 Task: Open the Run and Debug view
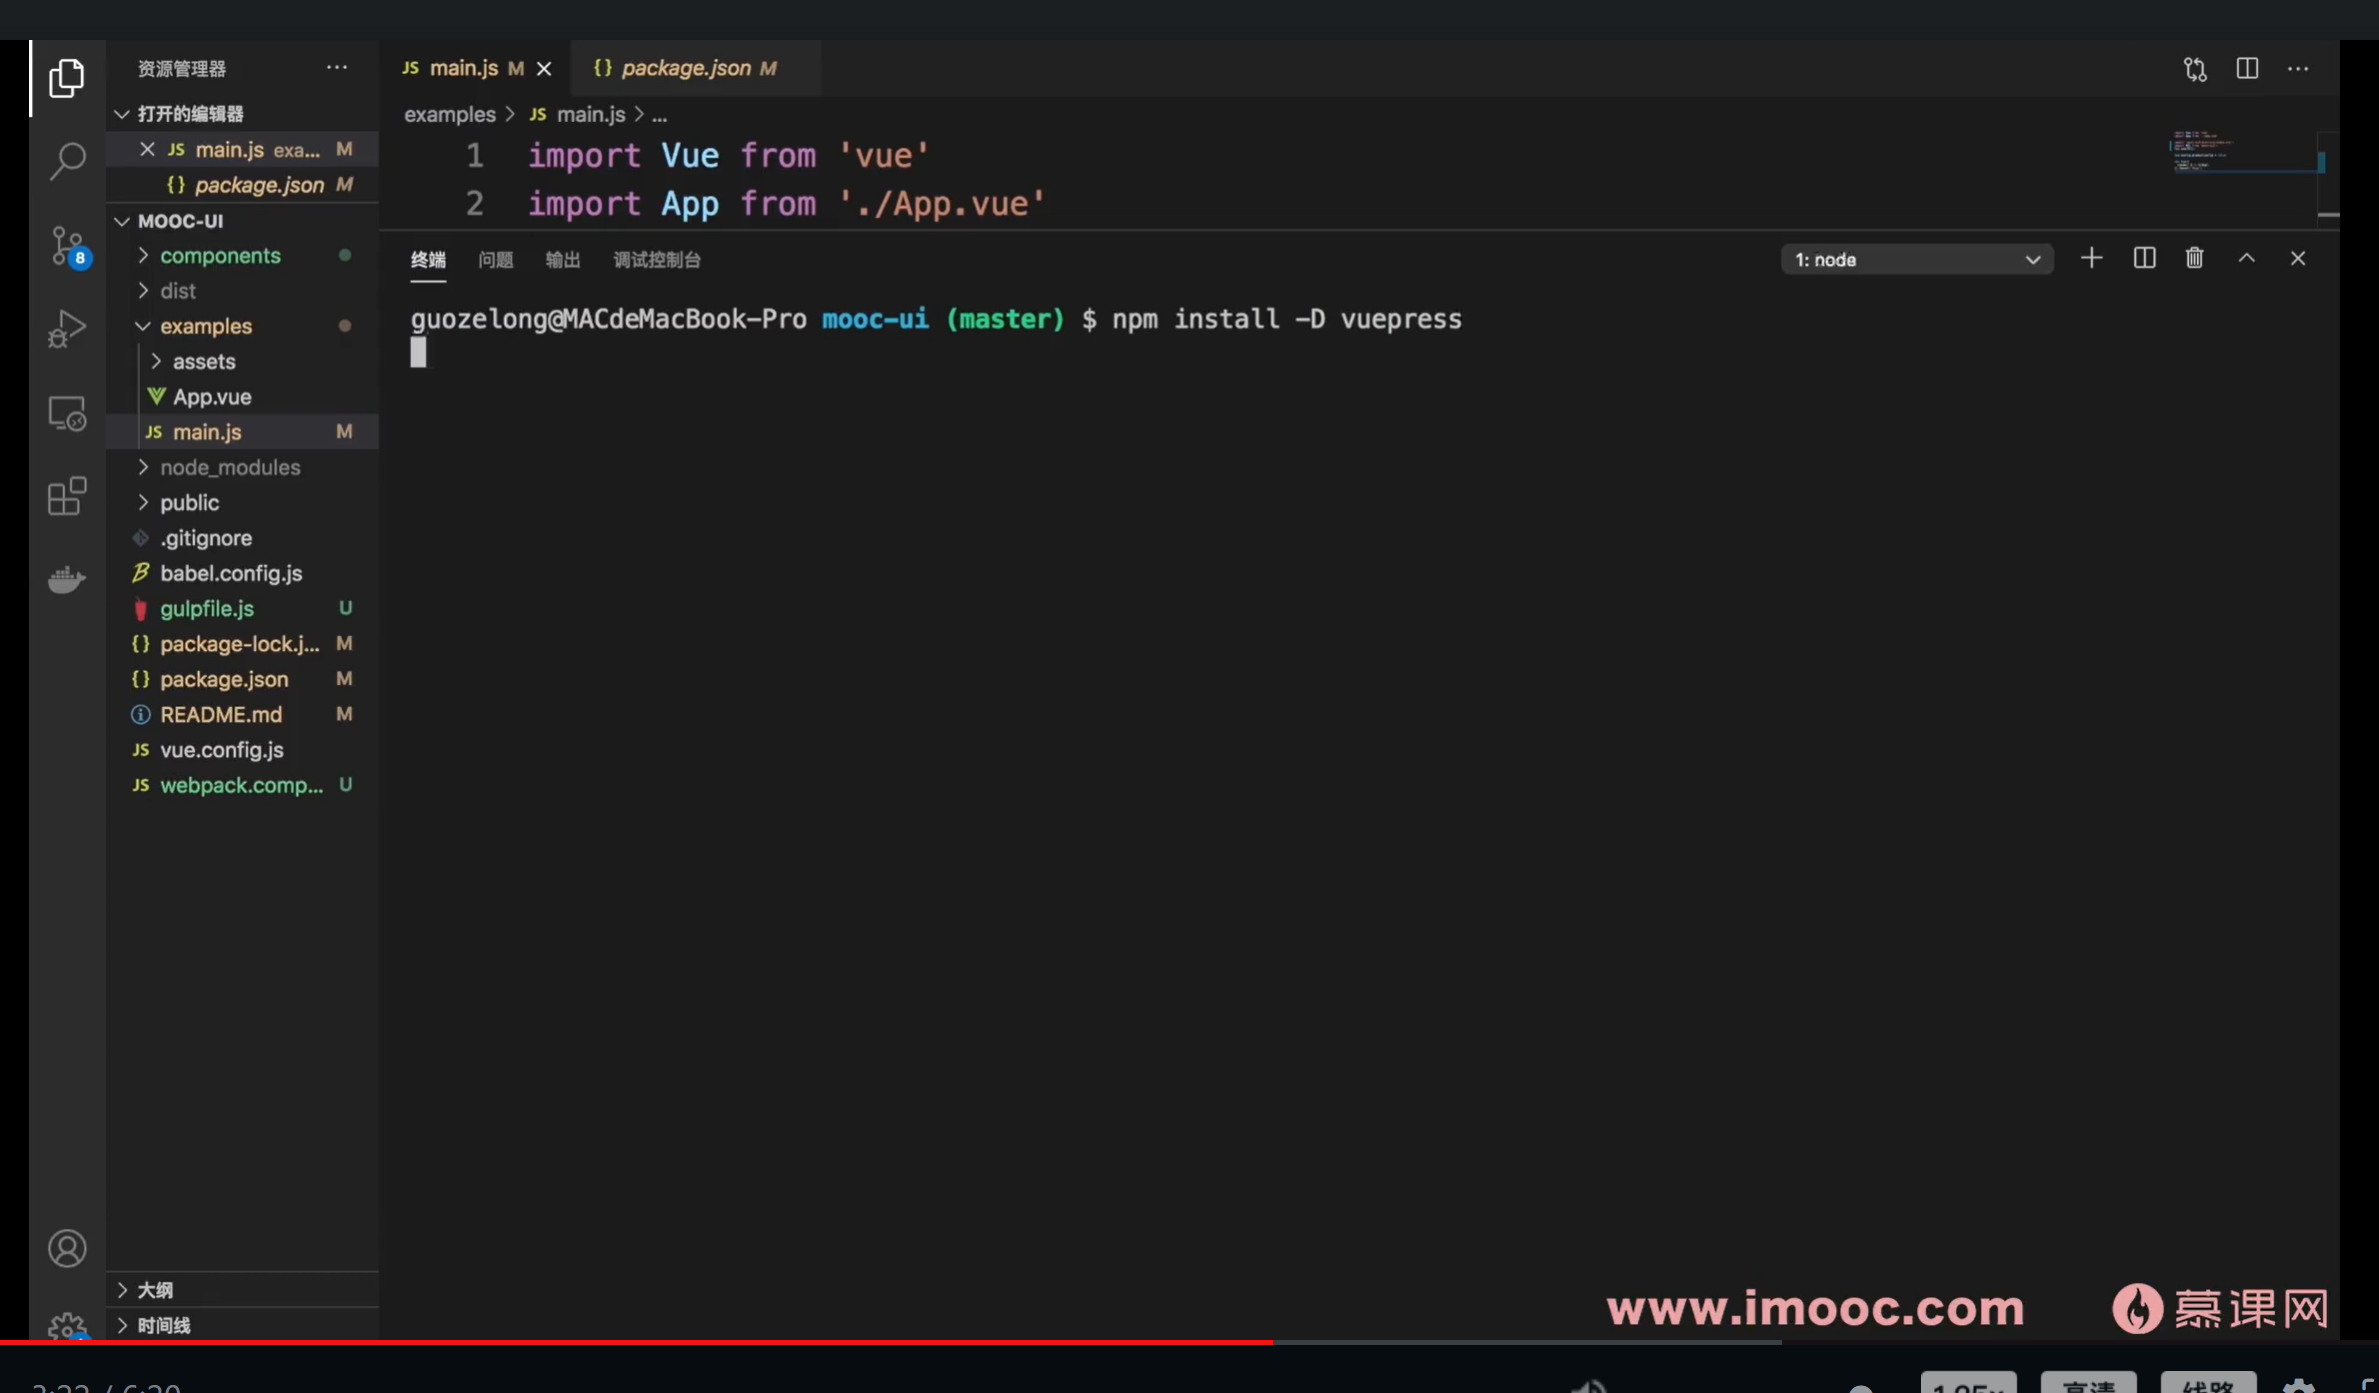67,328
